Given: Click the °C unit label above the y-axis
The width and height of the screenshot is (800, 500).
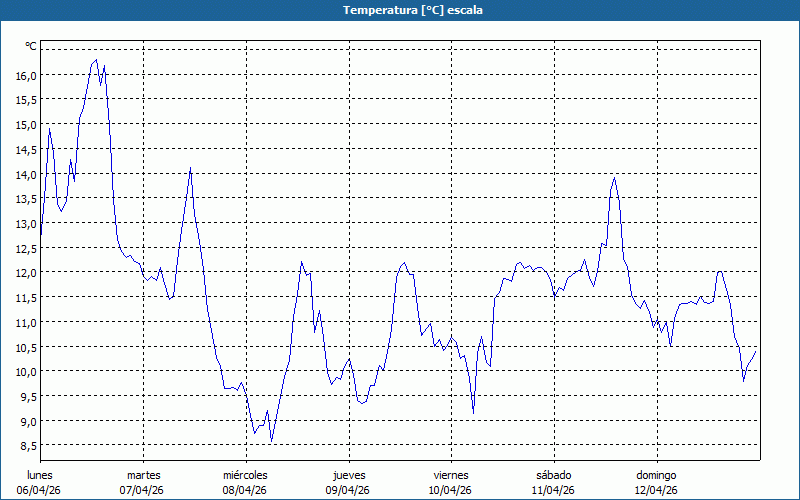Looking at the screenshot, I should point(31,46).
